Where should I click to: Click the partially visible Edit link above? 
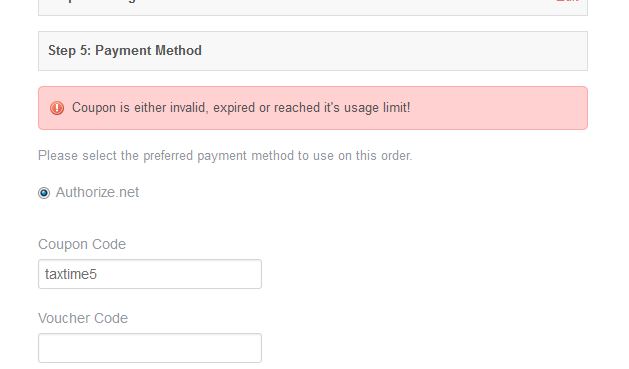click(x=567, y=1)
